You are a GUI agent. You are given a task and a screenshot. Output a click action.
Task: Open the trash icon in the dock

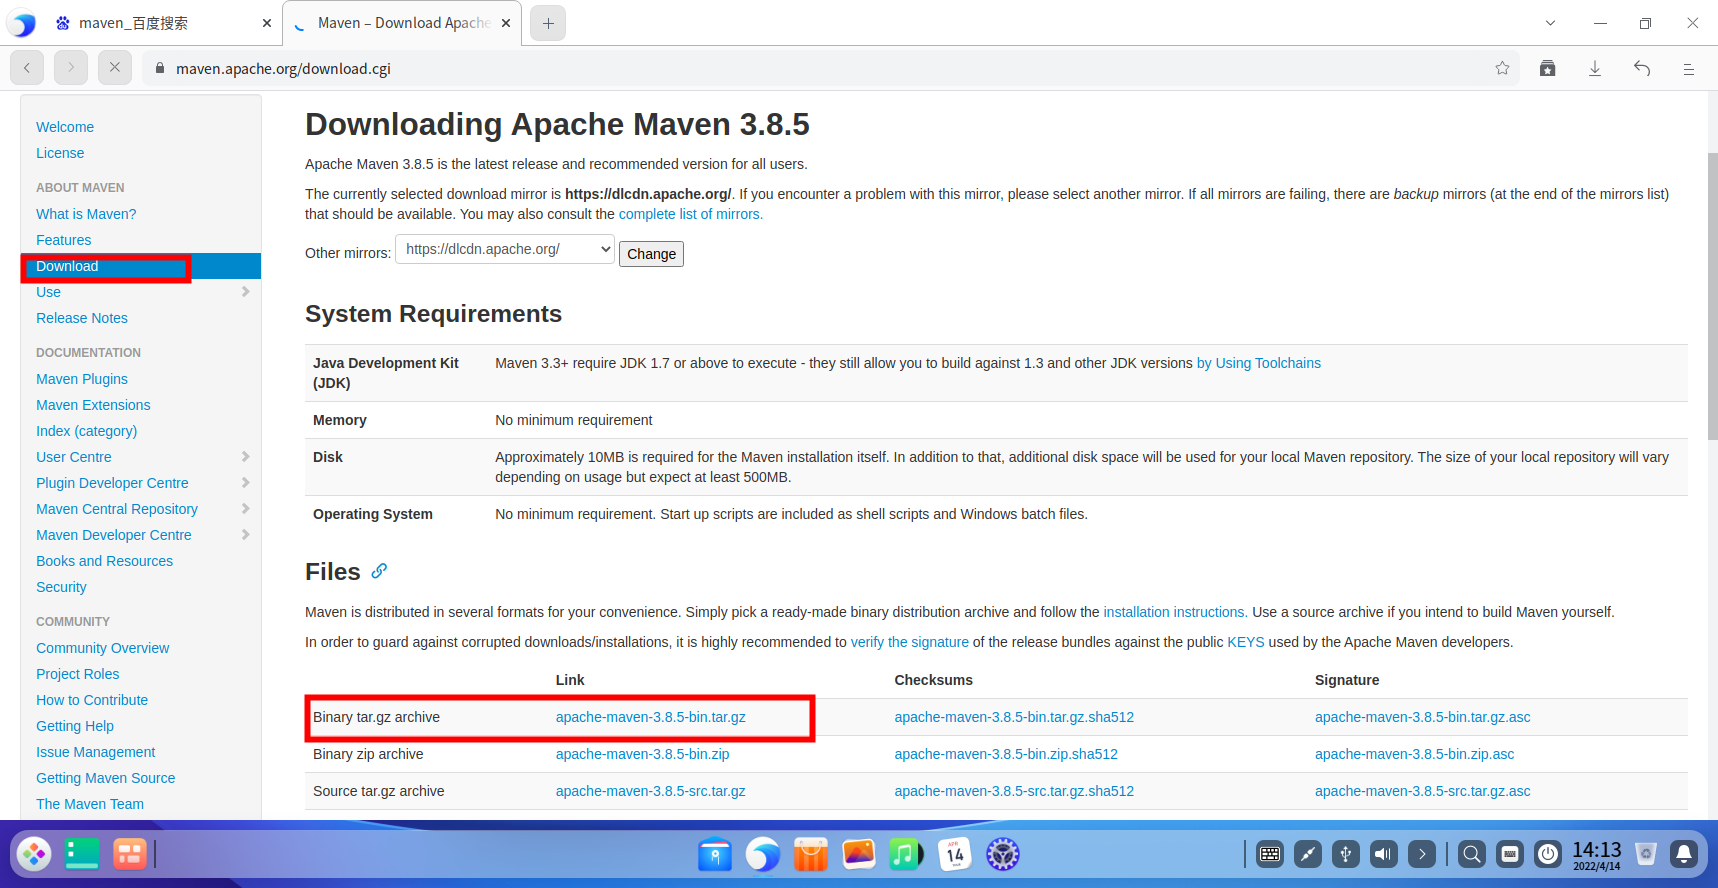[x=1646, y=854]
